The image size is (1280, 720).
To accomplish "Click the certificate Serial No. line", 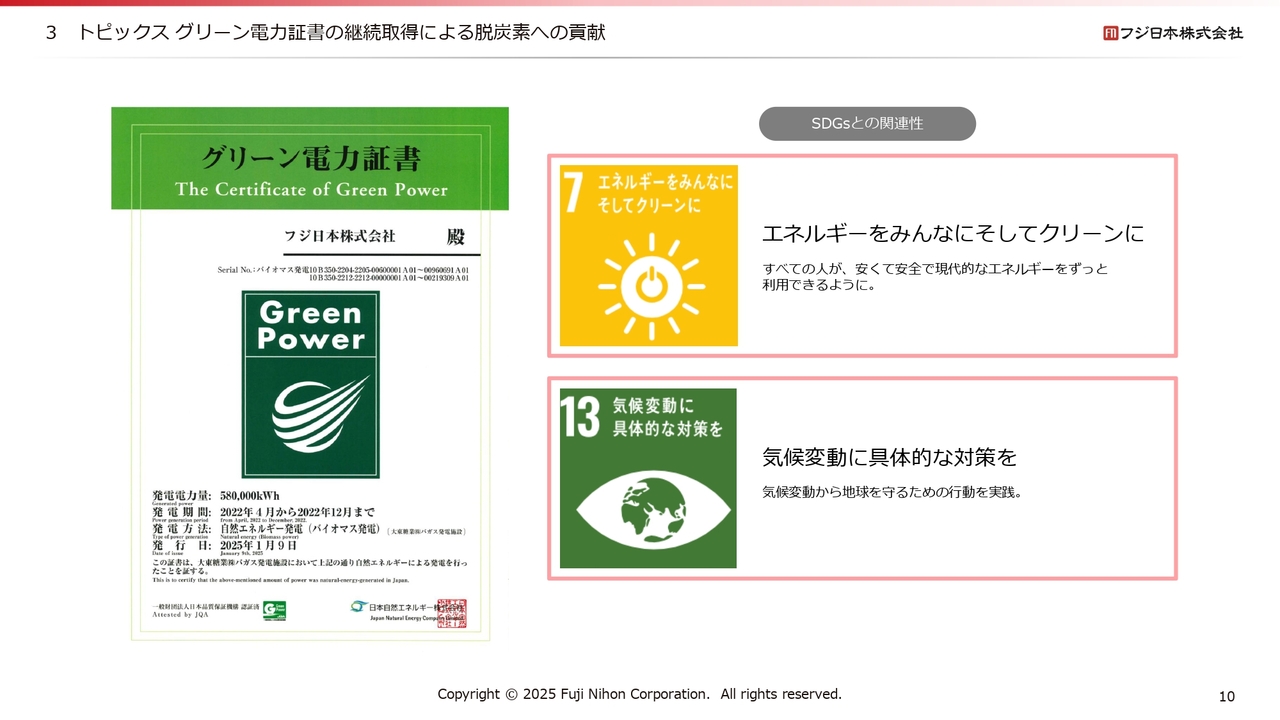I will [343, 273].
